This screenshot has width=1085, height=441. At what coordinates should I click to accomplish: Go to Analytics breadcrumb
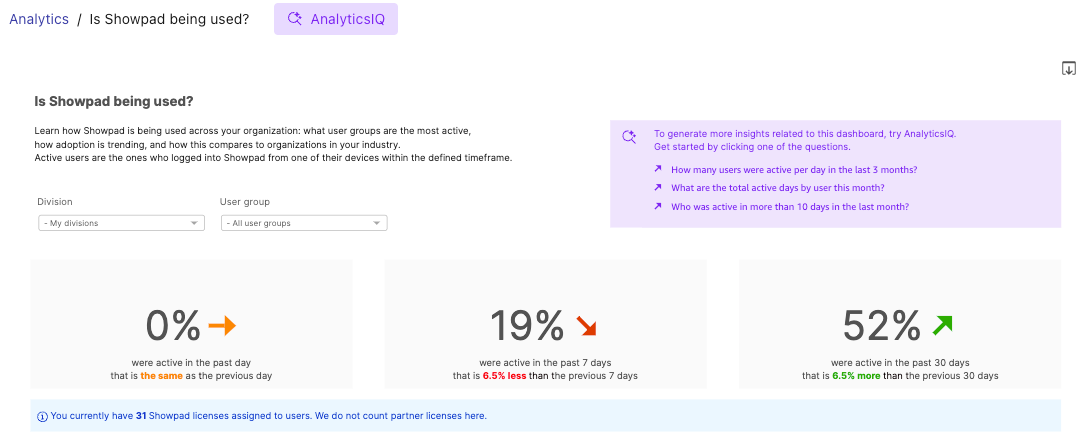[x=39, y=19]
